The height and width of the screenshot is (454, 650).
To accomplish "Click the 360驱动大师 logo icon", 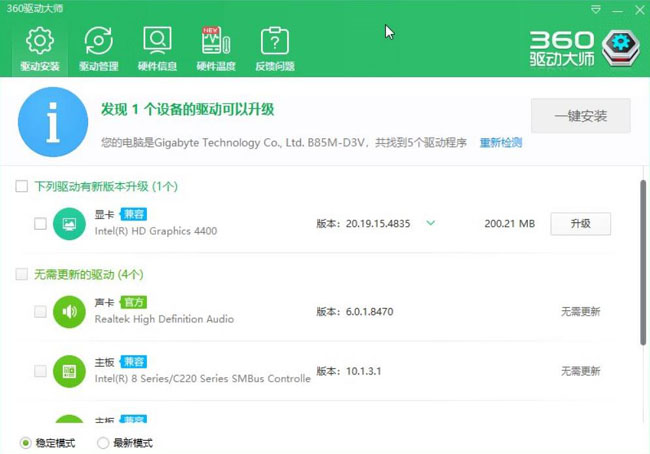I will pyautogui.click(x=621, y=48).
